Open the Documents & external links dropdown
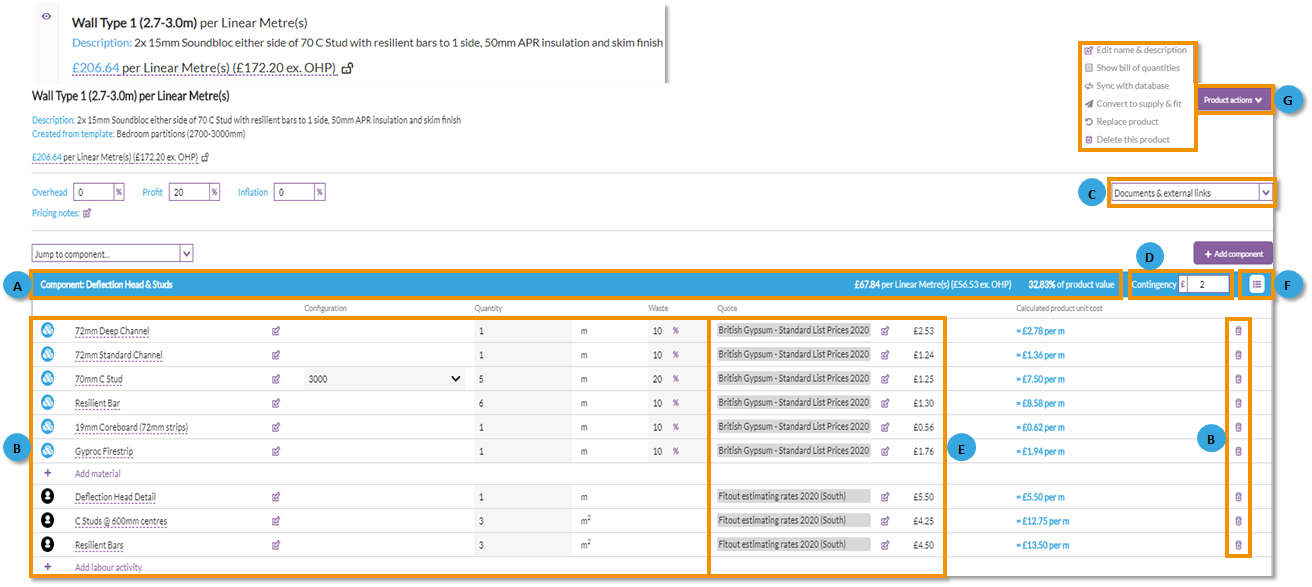Viewport: 1312px width, 587px height. [x=1191, y=193]
